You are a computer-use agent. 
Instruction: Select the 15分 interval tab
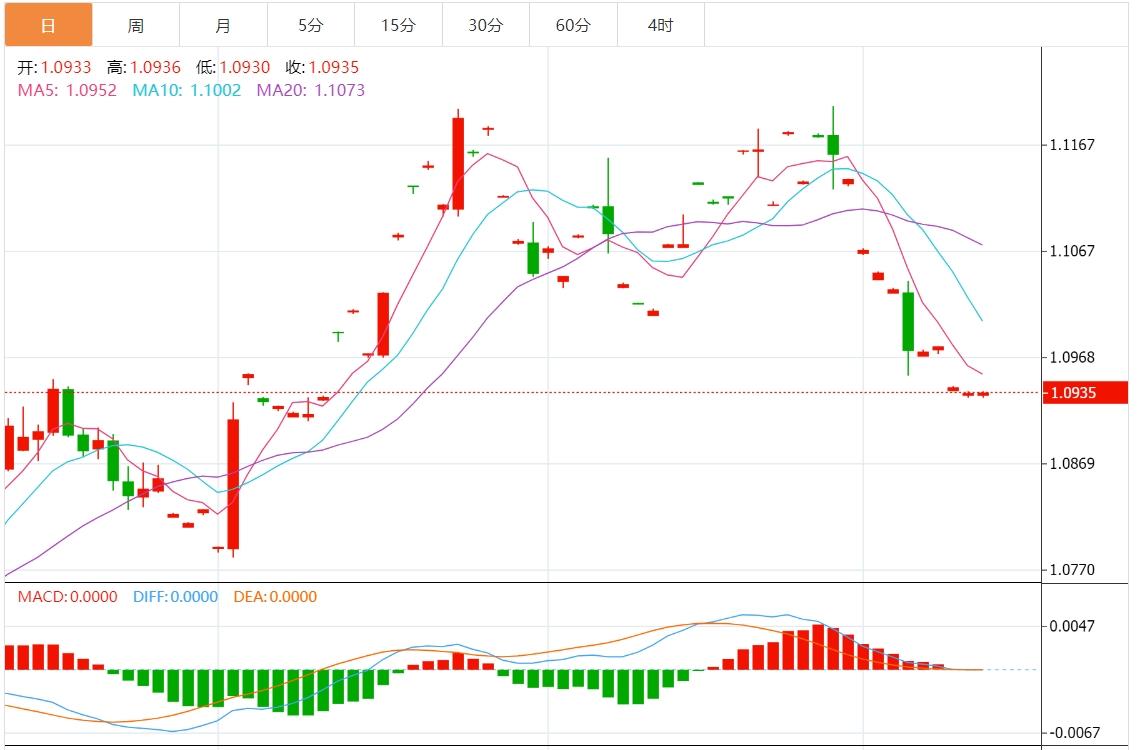tap(398, 25)
